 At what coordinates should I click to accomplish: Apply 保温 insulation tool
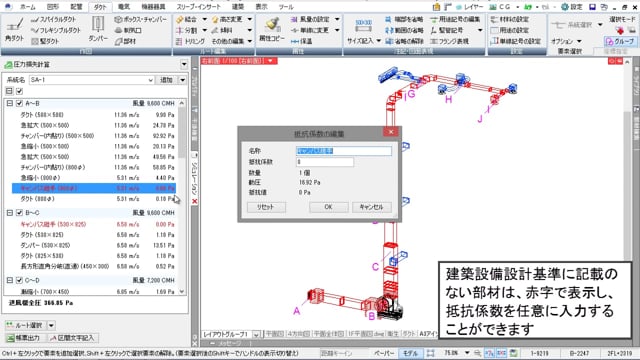(x=302, y=41)
